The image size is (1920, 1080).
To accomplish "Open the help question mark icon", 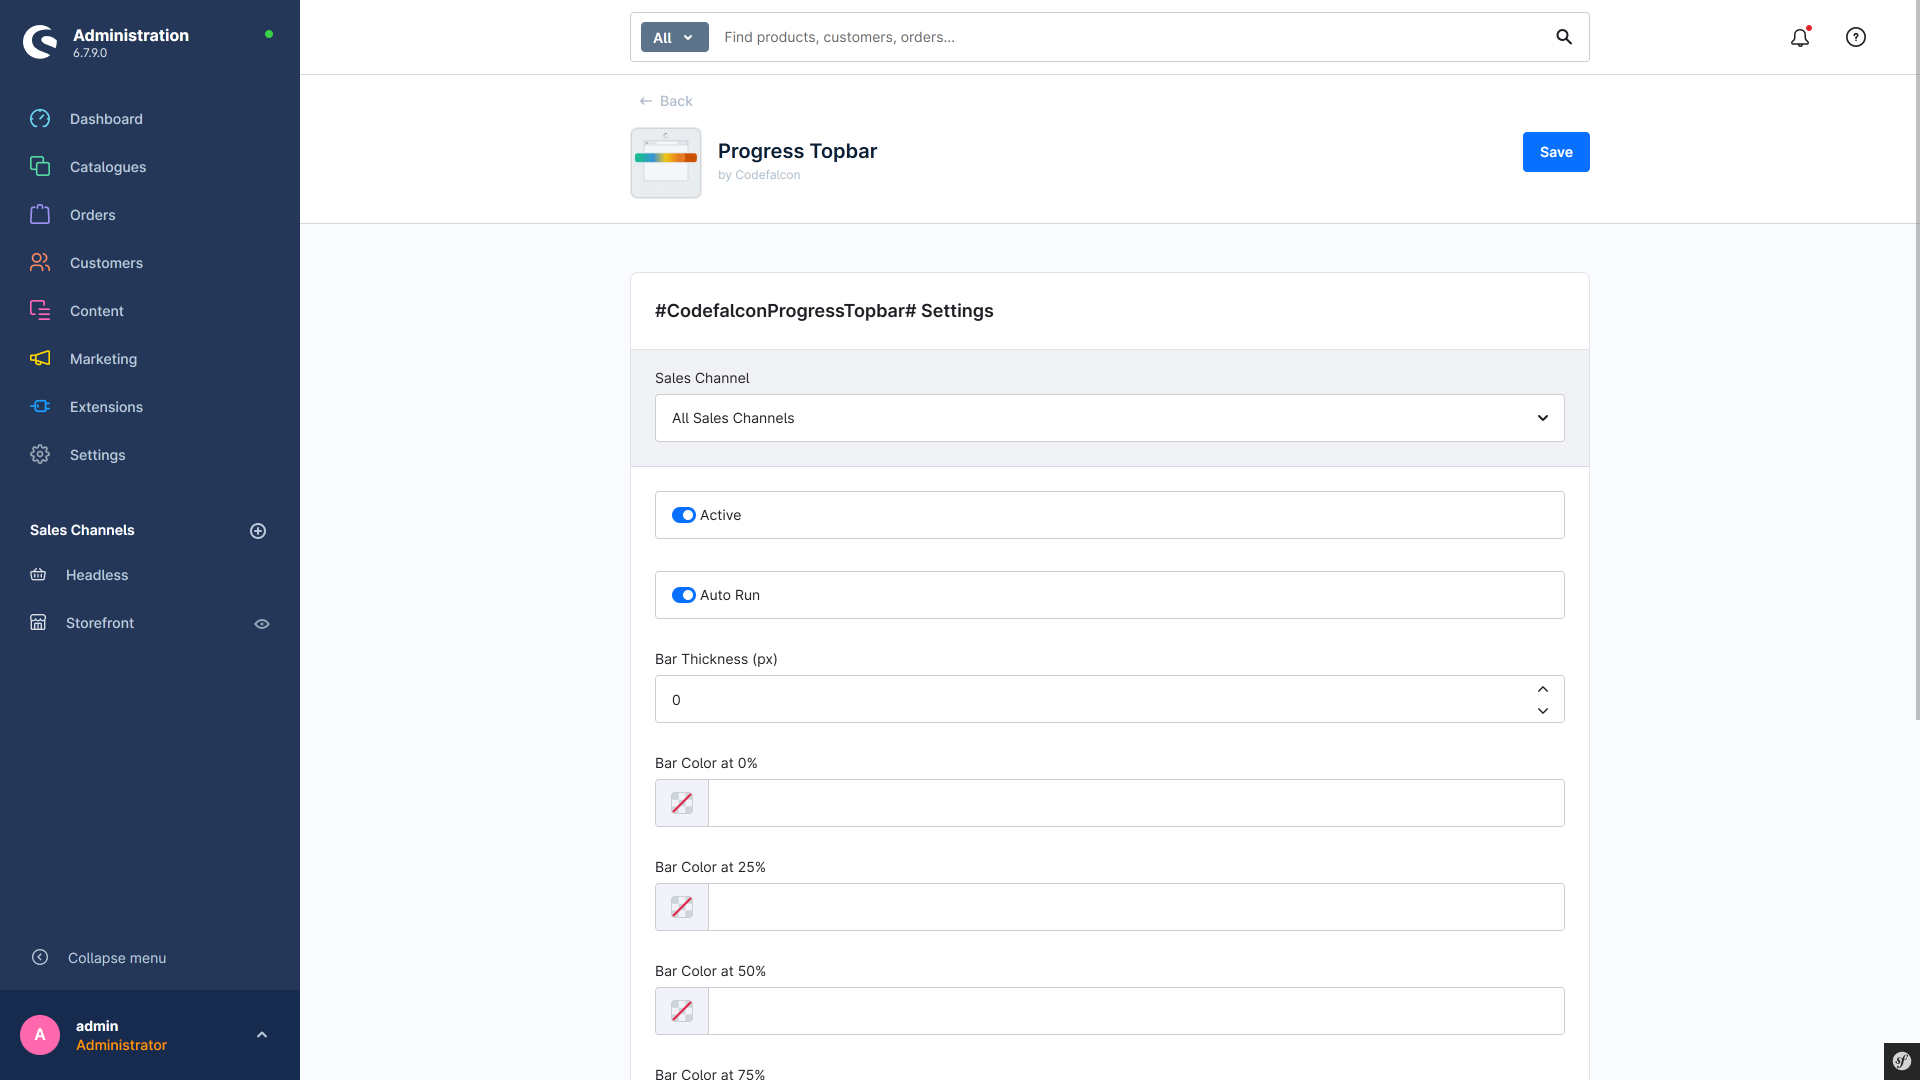I will (x=1856, y=37).
